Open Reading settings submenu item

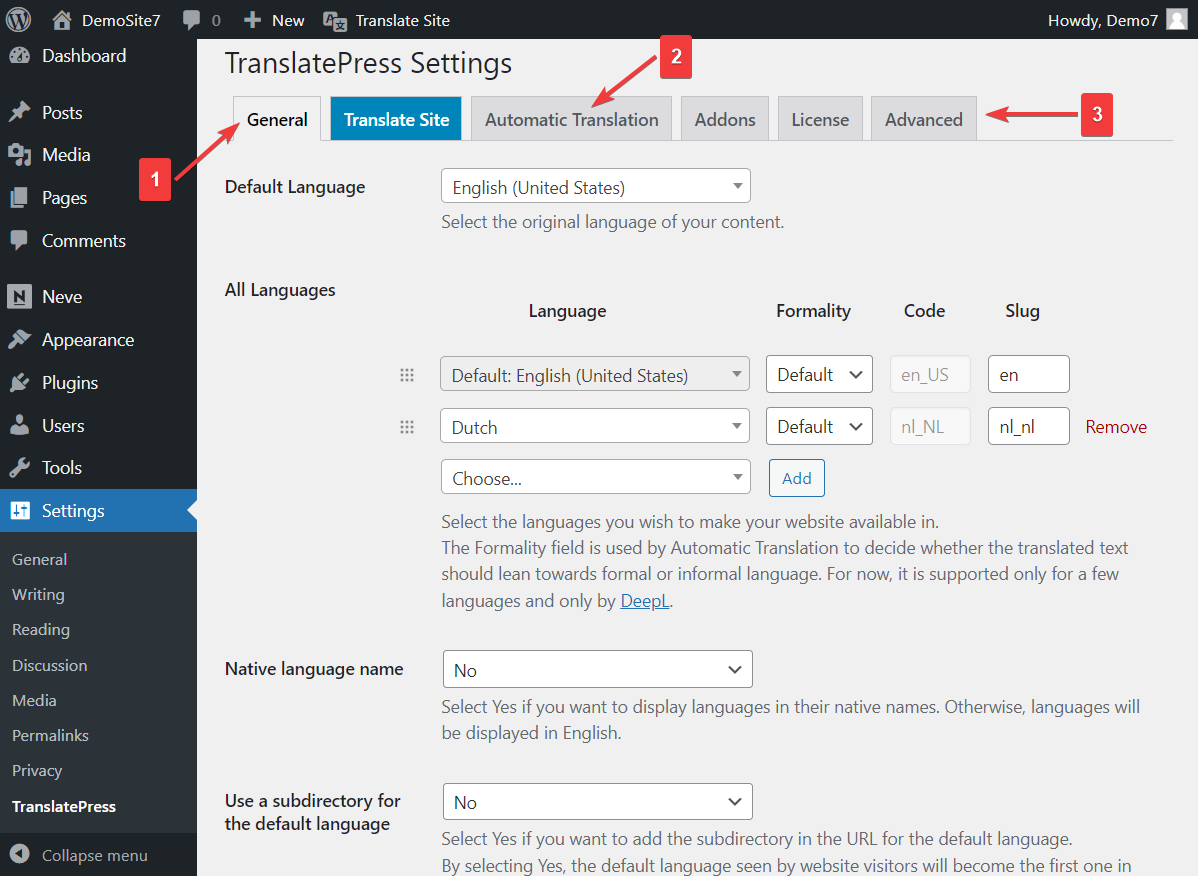click(x=40, y=629)
